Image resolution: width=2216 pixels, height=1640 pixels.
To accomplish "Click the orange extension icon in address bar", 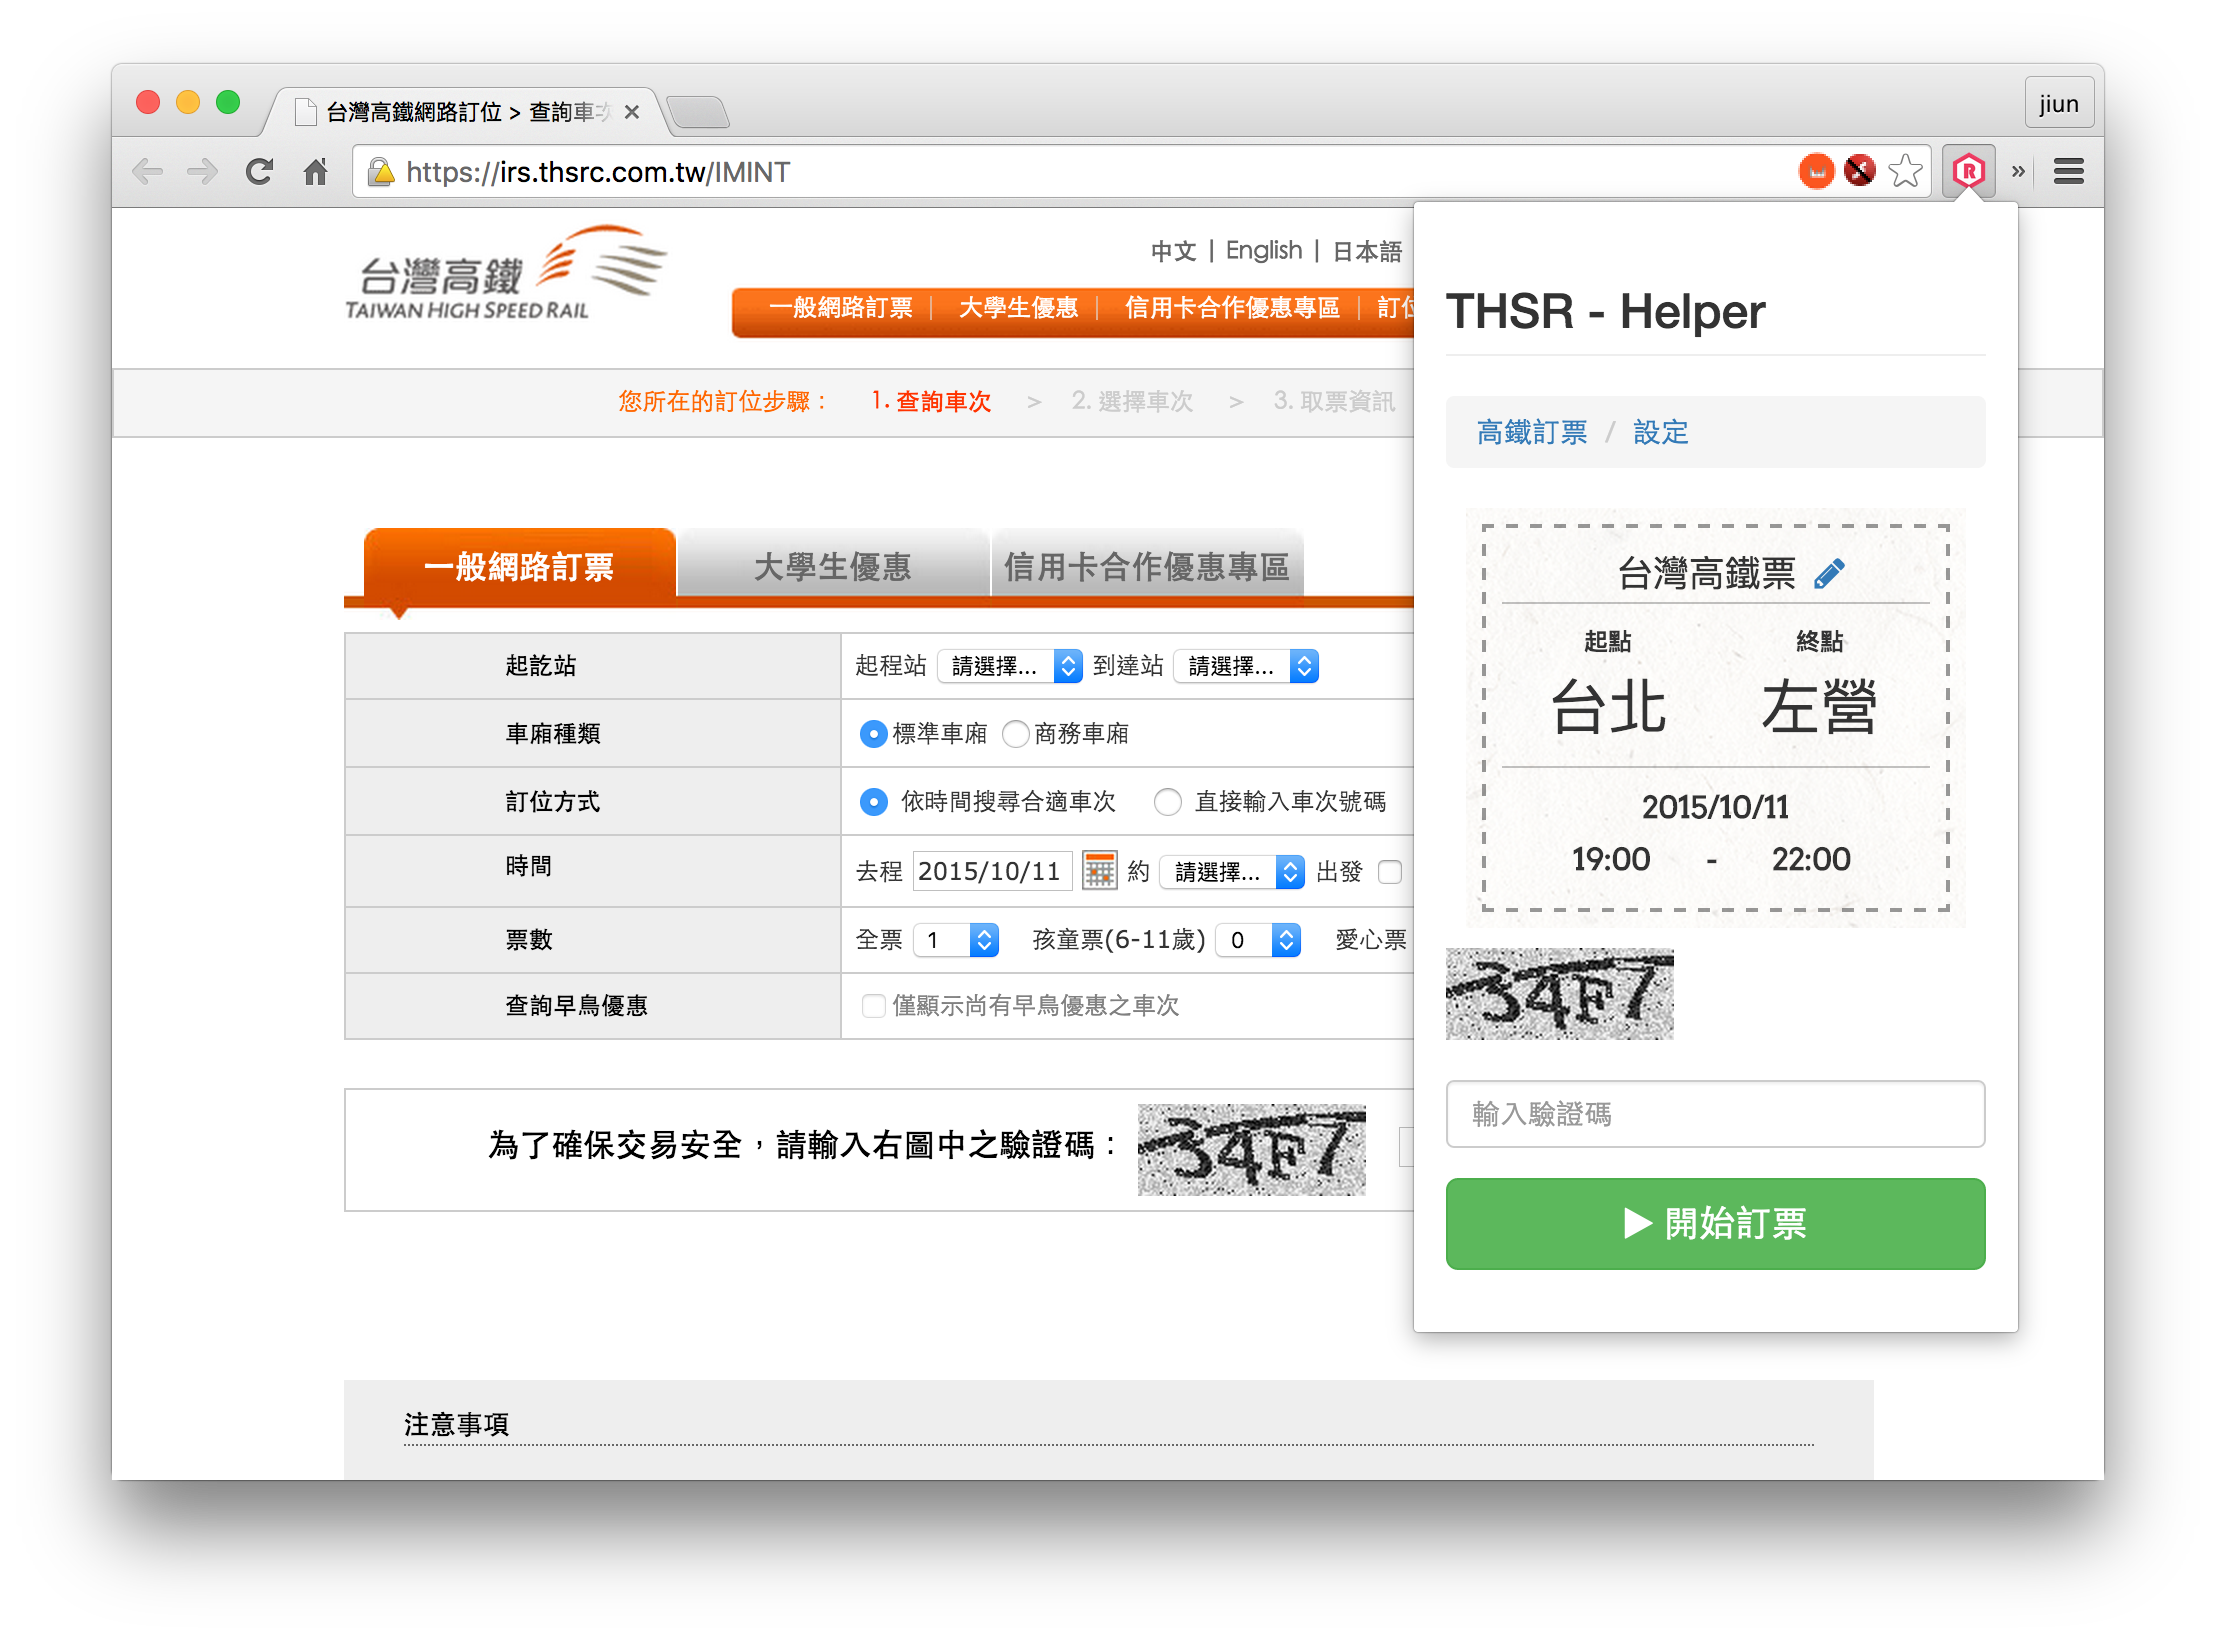I will [1816, 172].
